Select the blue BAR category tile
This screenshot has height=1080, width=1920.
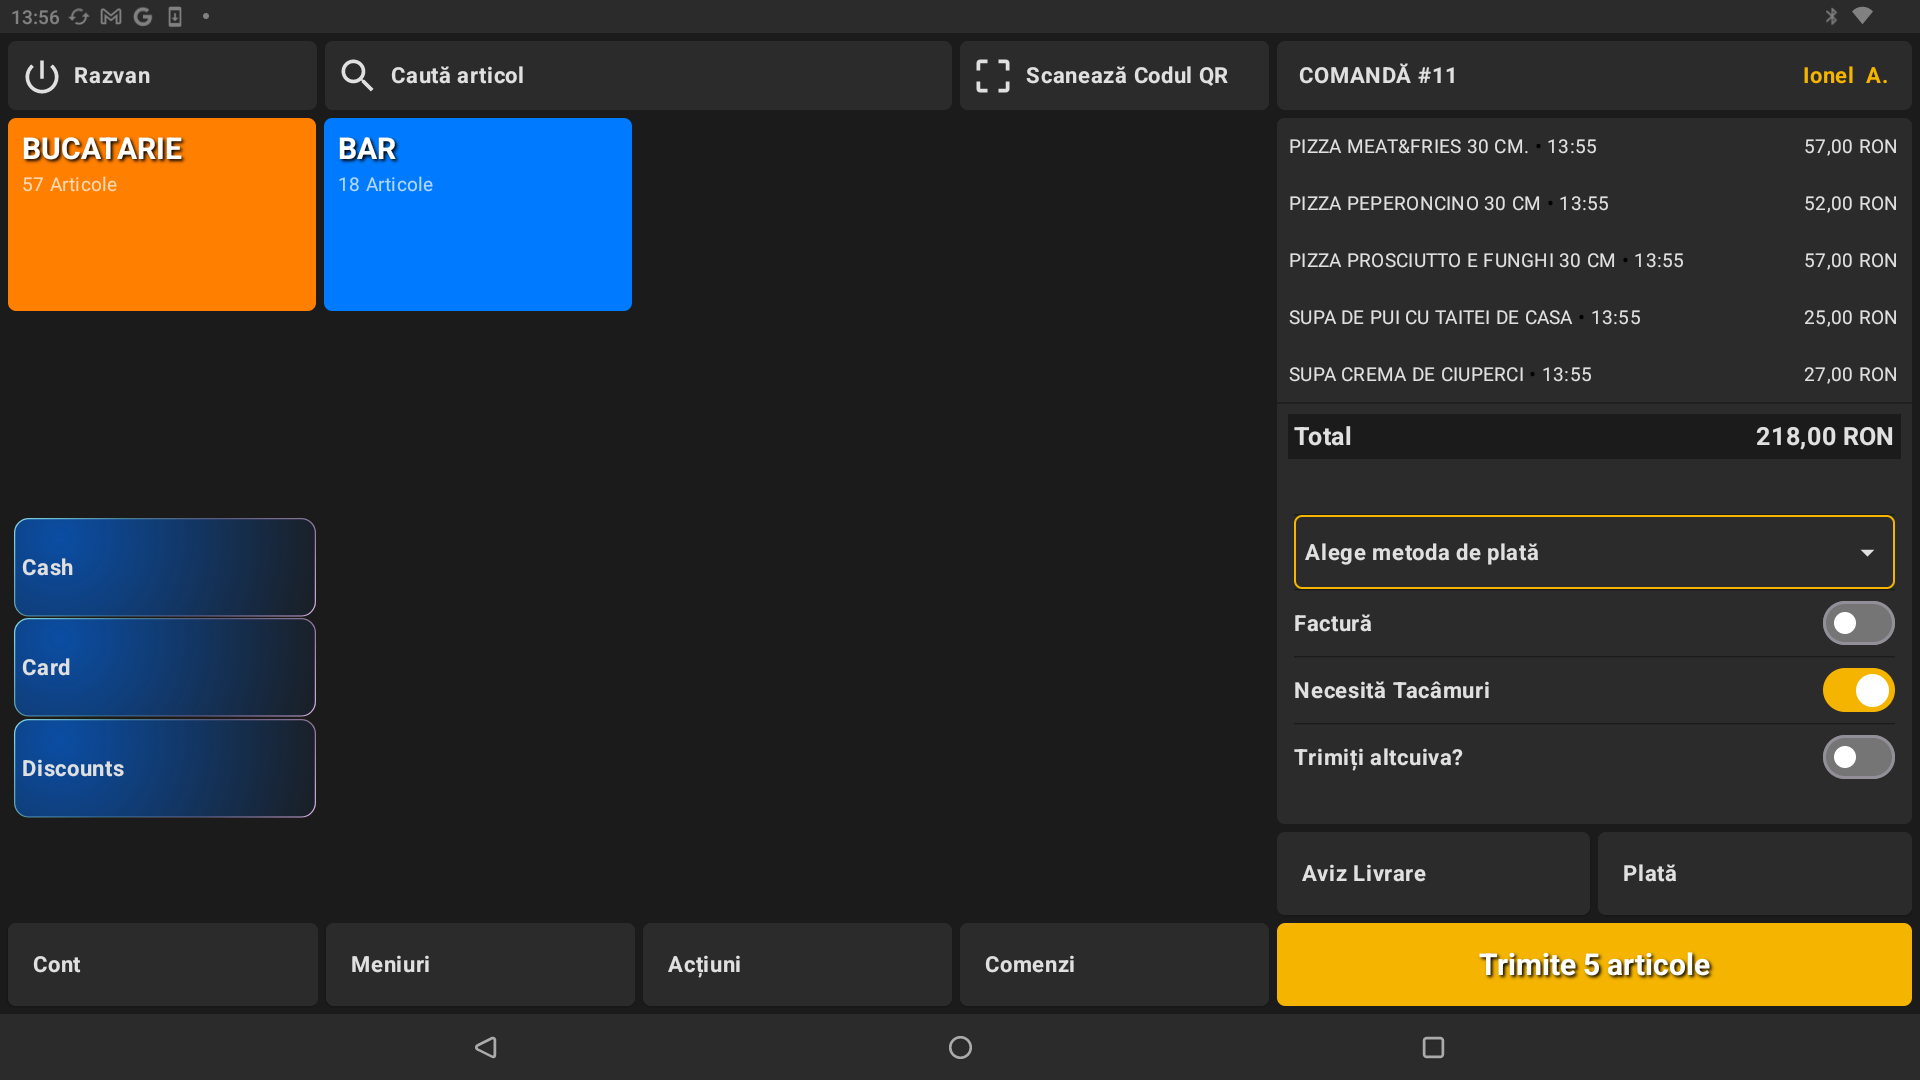coord(478,214)
